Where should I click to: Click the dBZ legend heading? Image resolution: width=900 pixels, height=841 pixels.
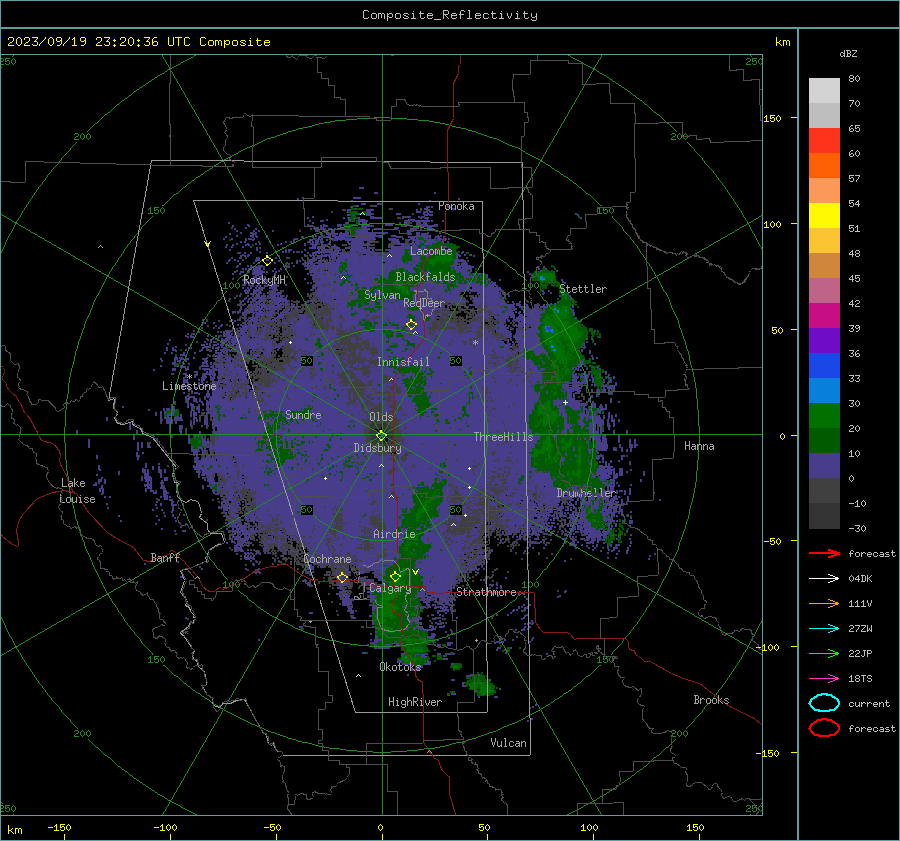pos(848,53)
